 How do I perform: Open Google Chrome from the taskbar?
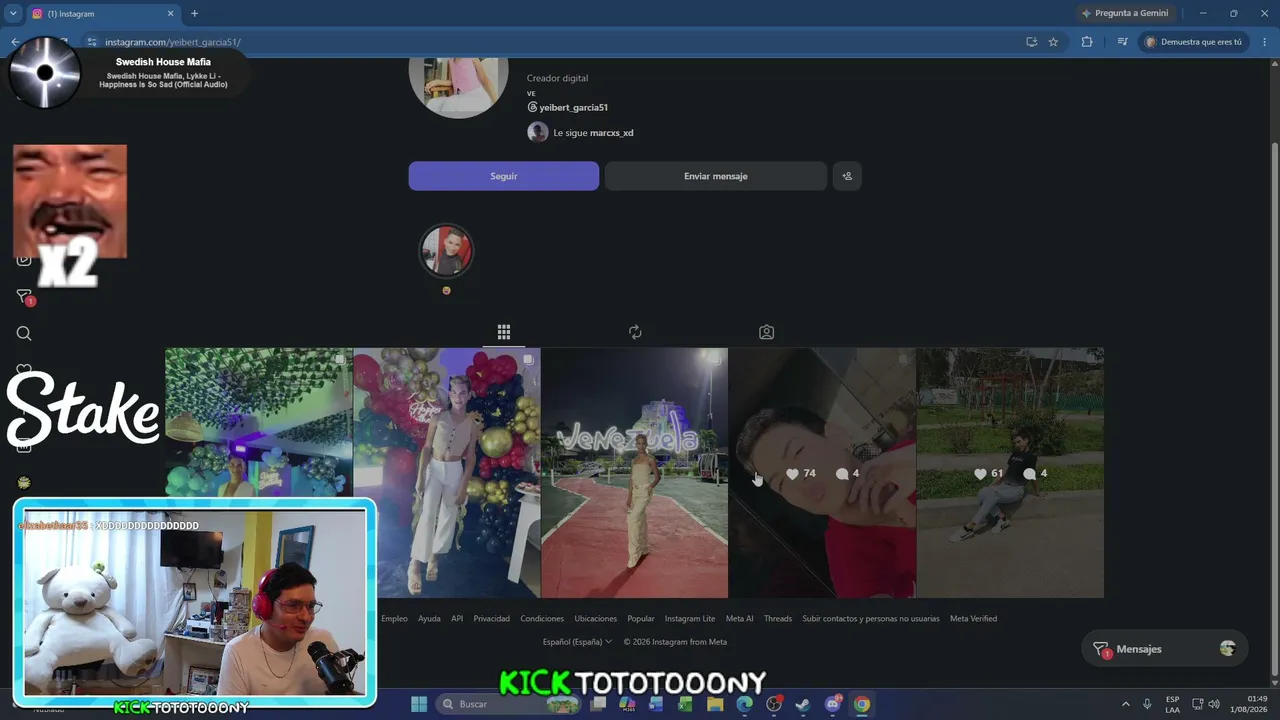[x=862, y=704]
